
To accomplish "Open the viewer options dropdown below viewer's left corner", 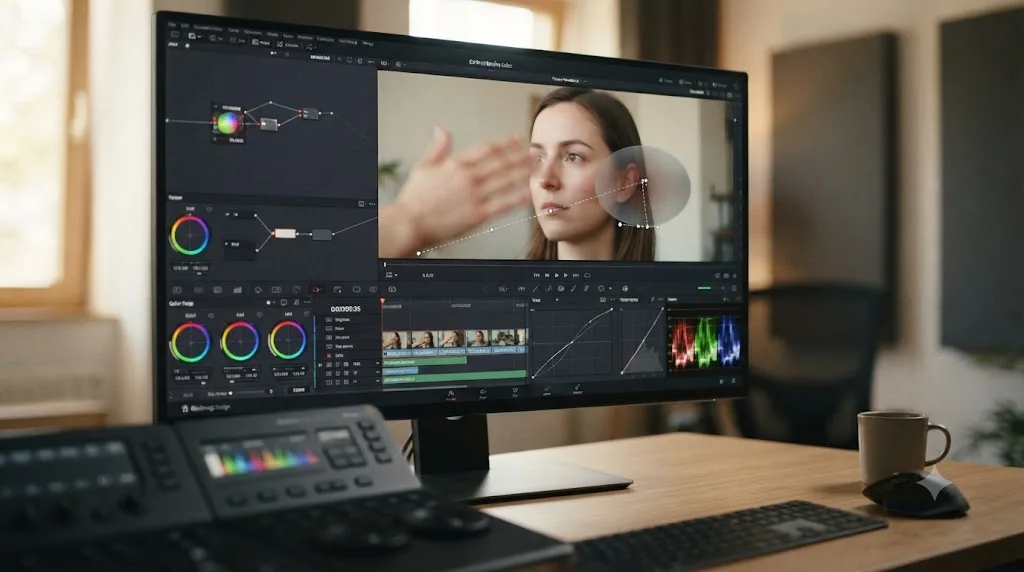I will tap(389, 275).
